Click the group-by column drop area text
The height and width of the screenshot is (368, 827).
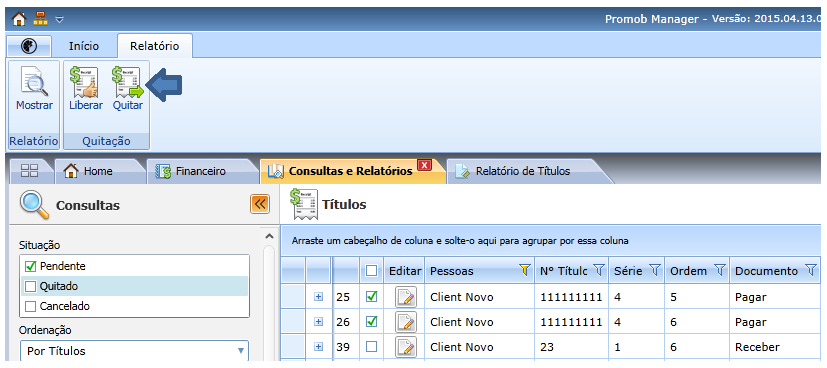(x=460, y=241)
